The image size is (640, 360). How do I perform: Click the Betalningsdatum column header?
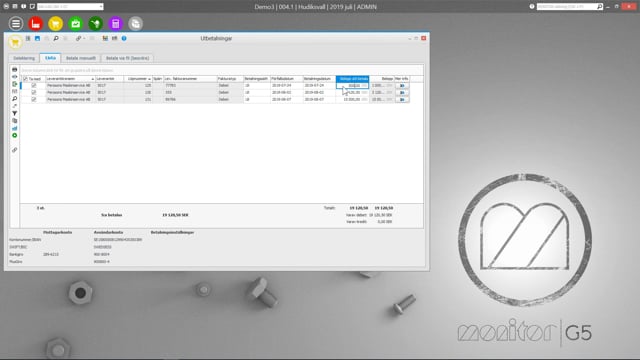(319, 79)
